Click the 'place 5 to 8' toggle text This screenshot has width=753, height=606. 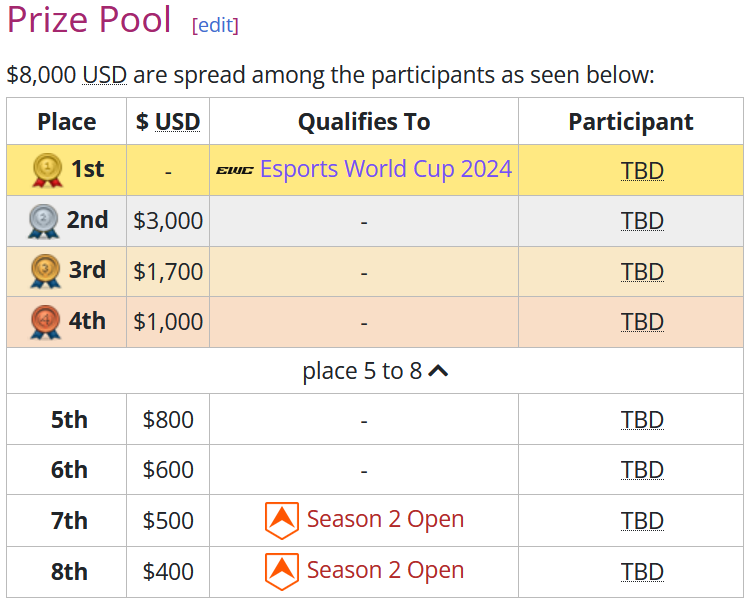pos(362,371)
